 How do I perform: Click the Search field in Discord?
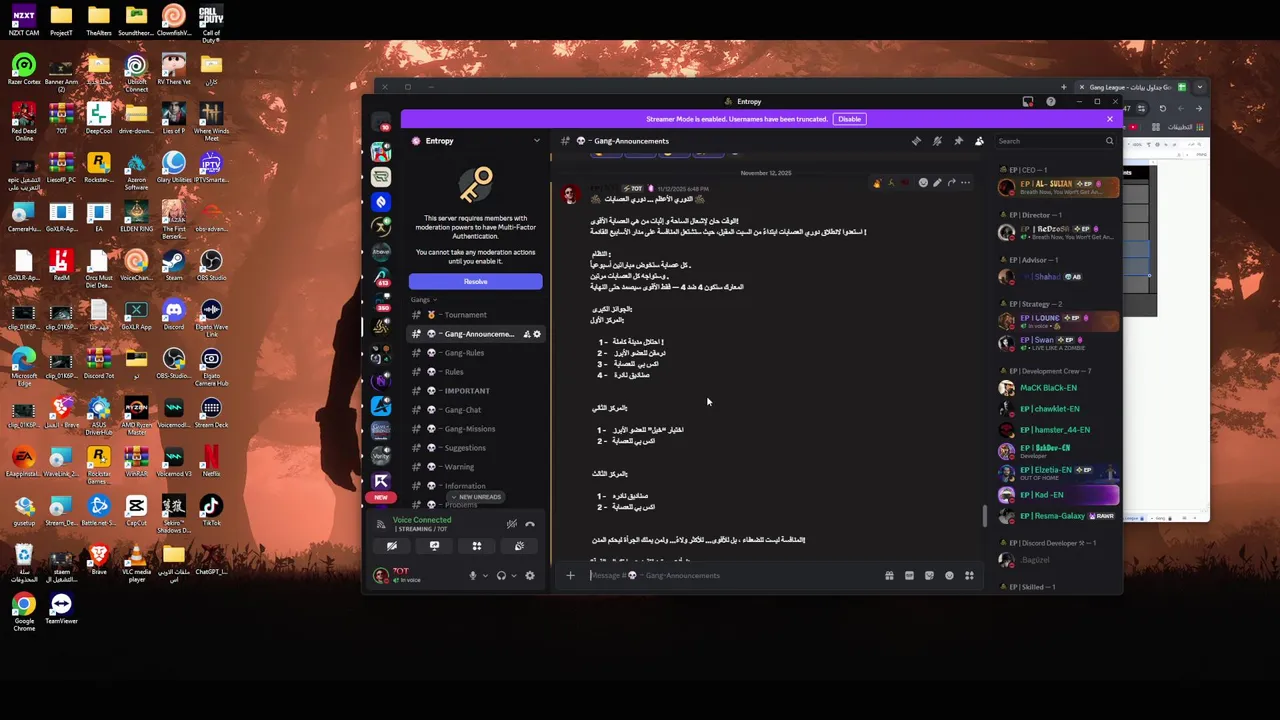1056,141
